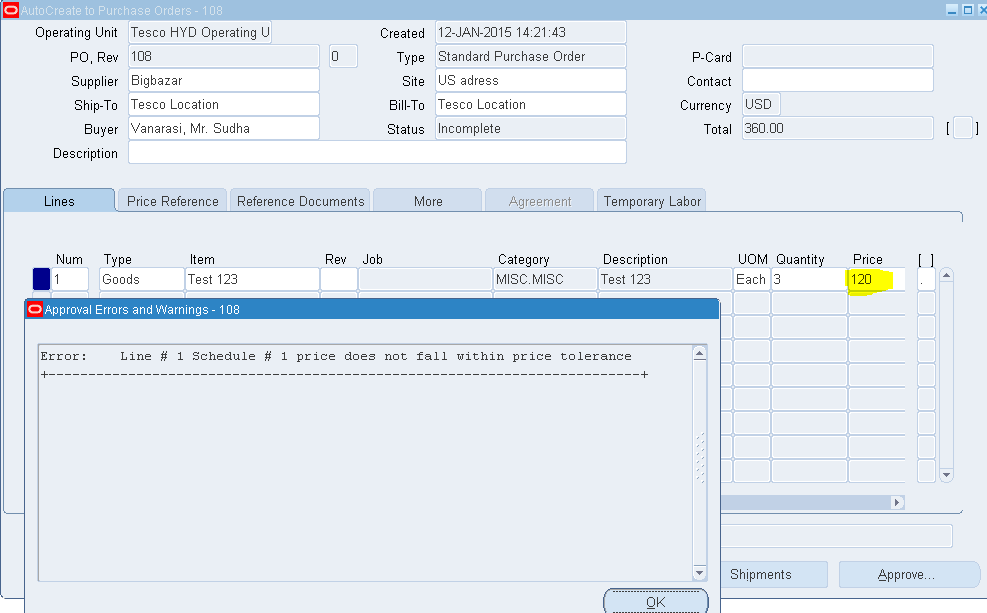The image size is (987, 613).
Task: Click the Category field MISC.MISC
Action: click(545, 279)
